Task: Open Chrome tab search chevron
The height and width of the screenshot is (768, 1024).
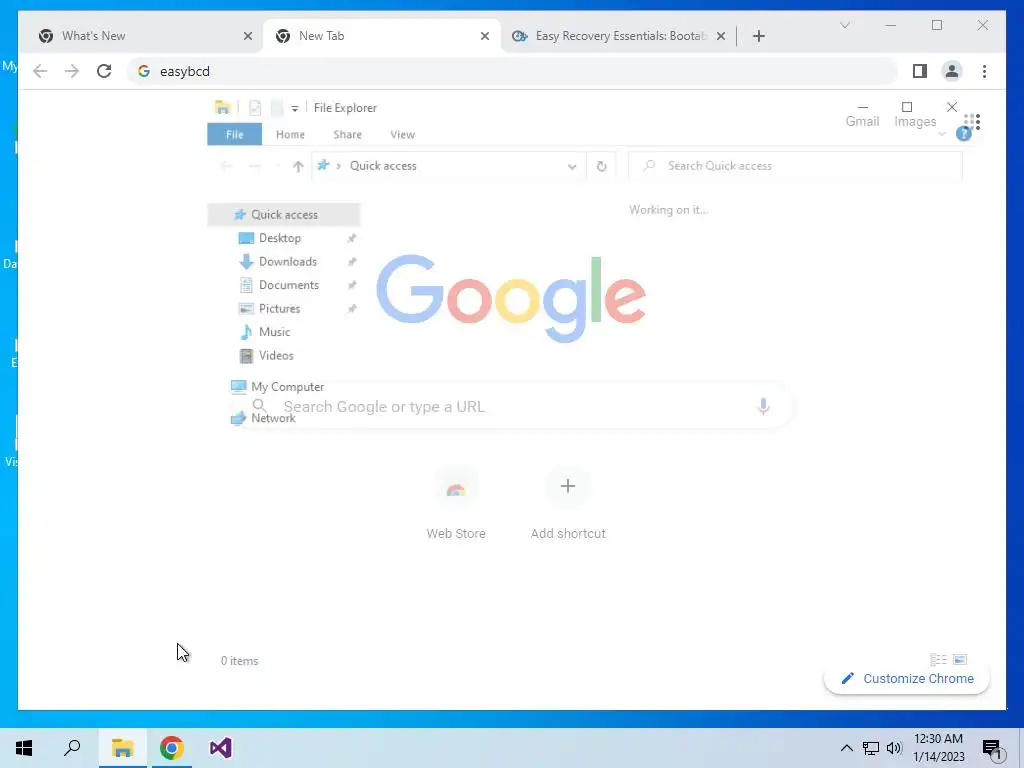Action: [844, 25]
